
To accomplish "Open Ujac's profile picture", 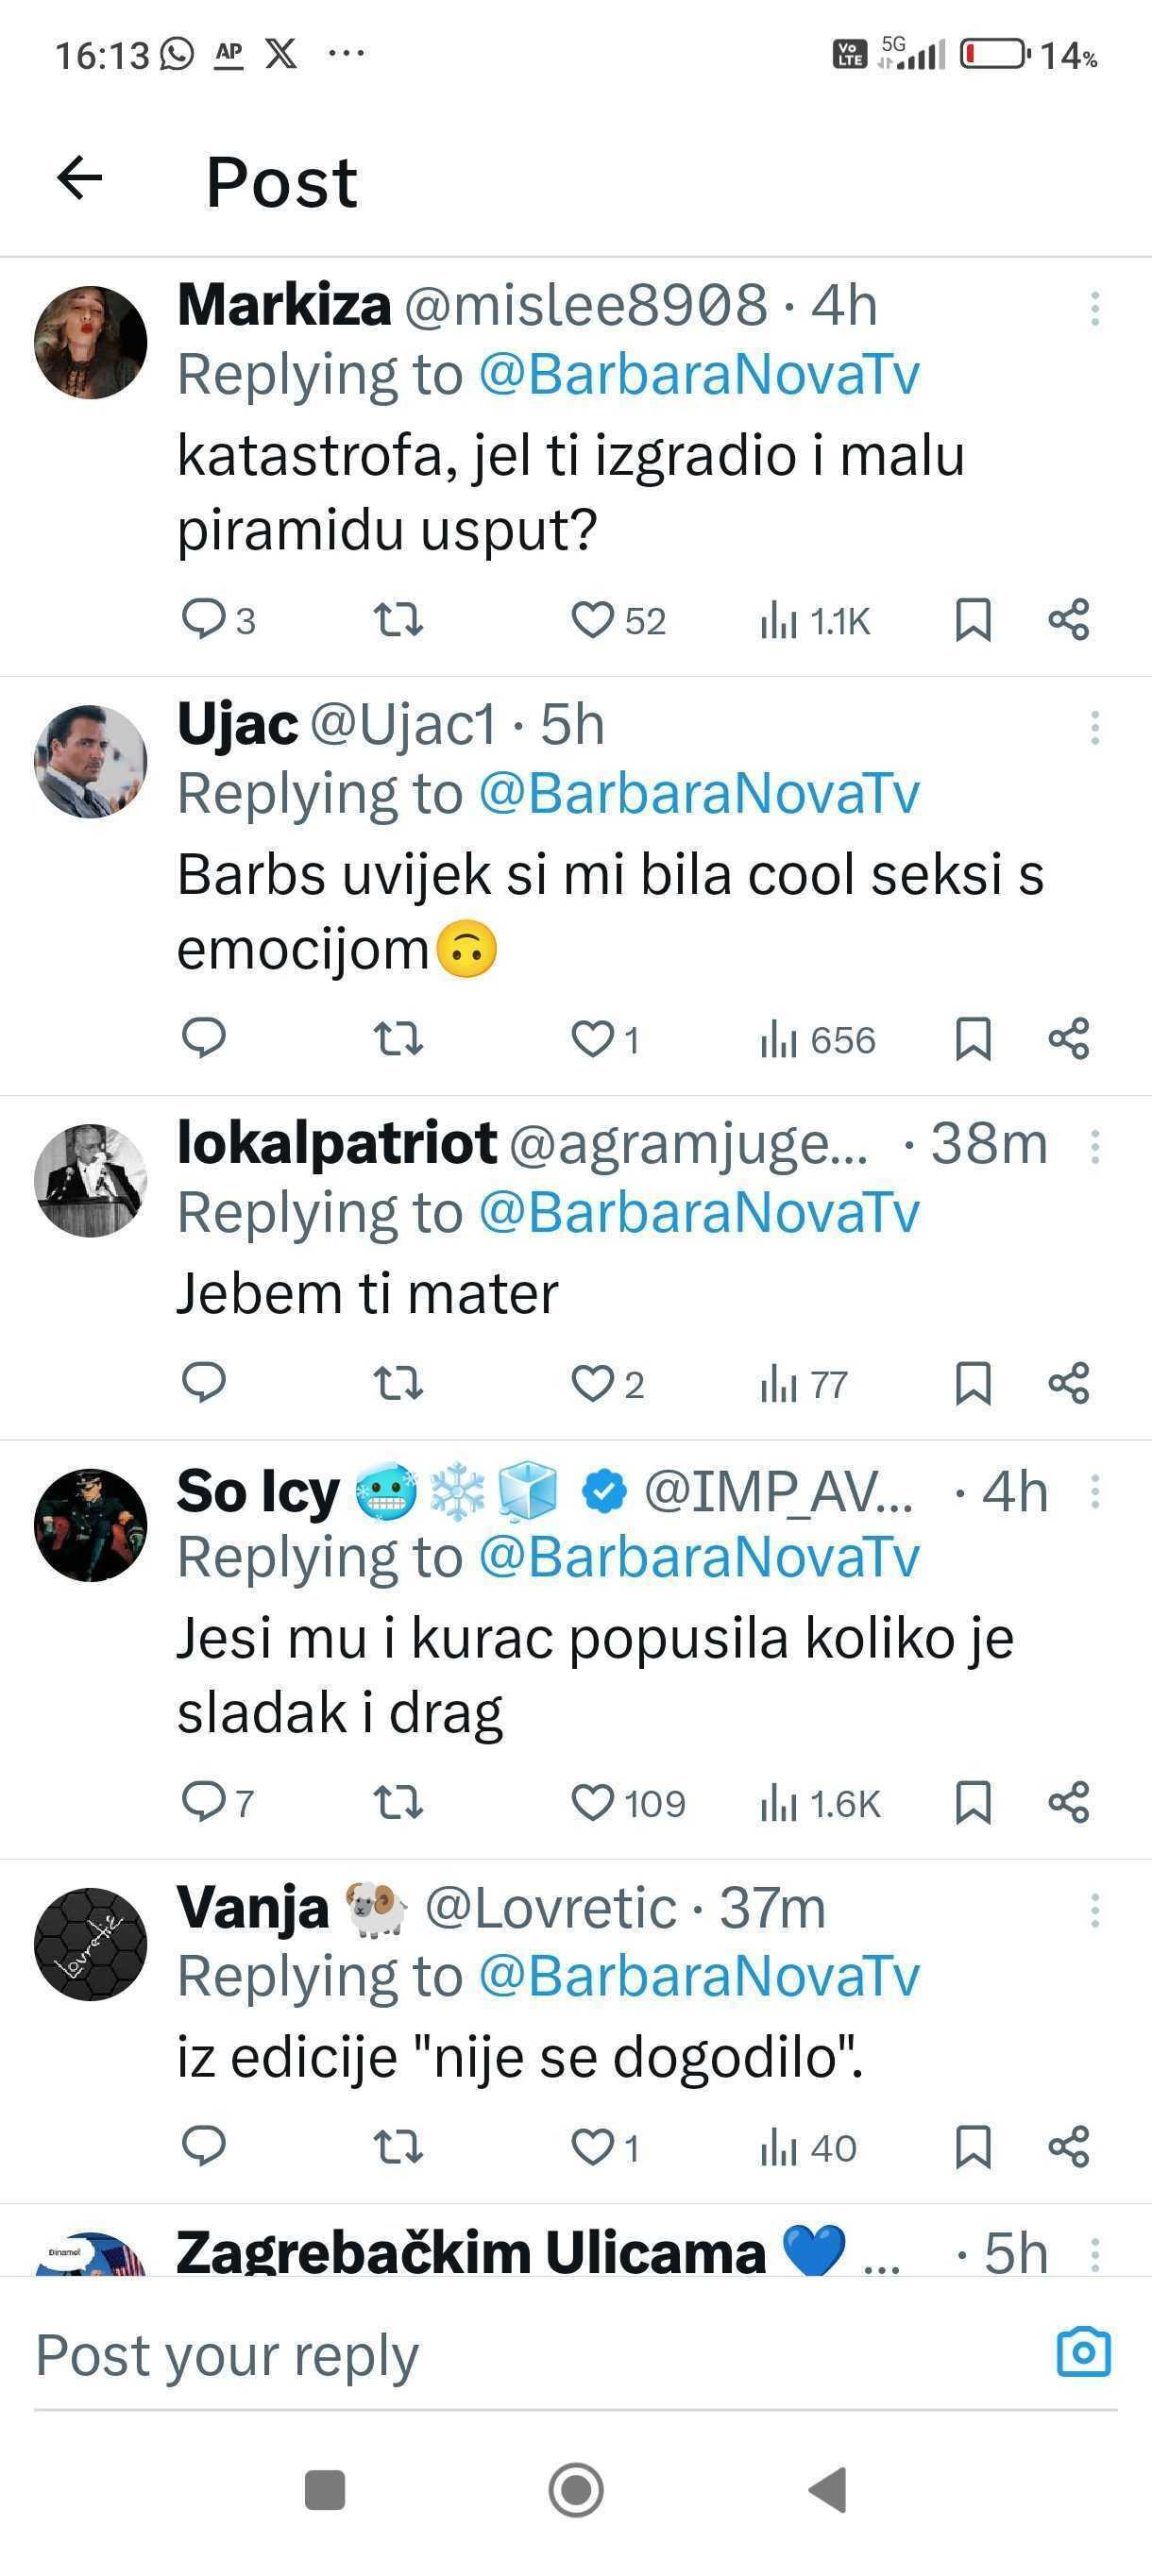I will click(91, 762).
